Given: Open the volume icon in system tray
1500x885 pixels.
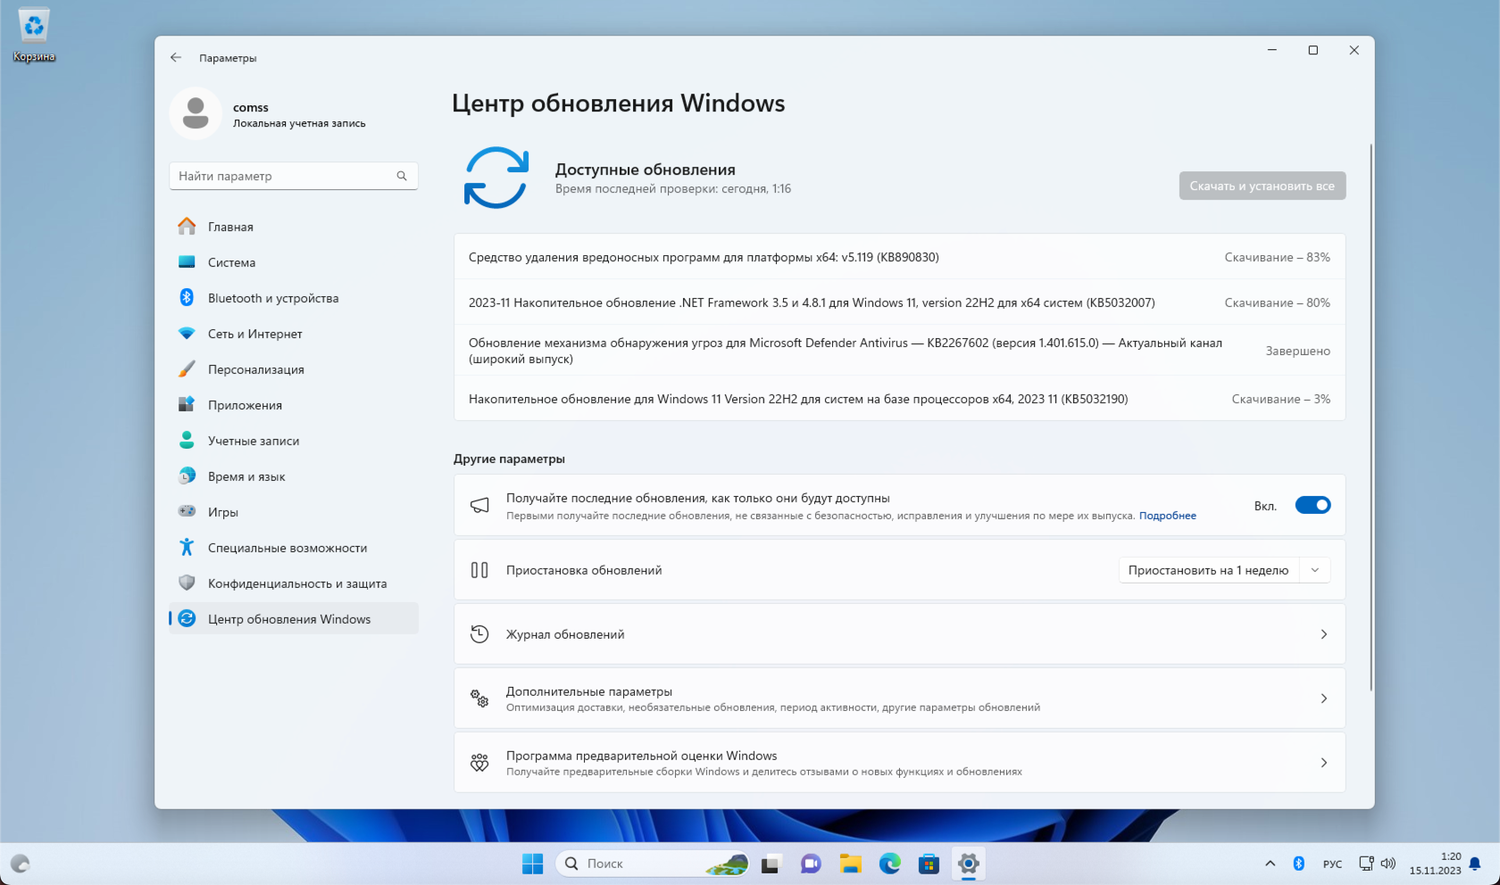Looking at the screenshot, I should (1388, 864).
